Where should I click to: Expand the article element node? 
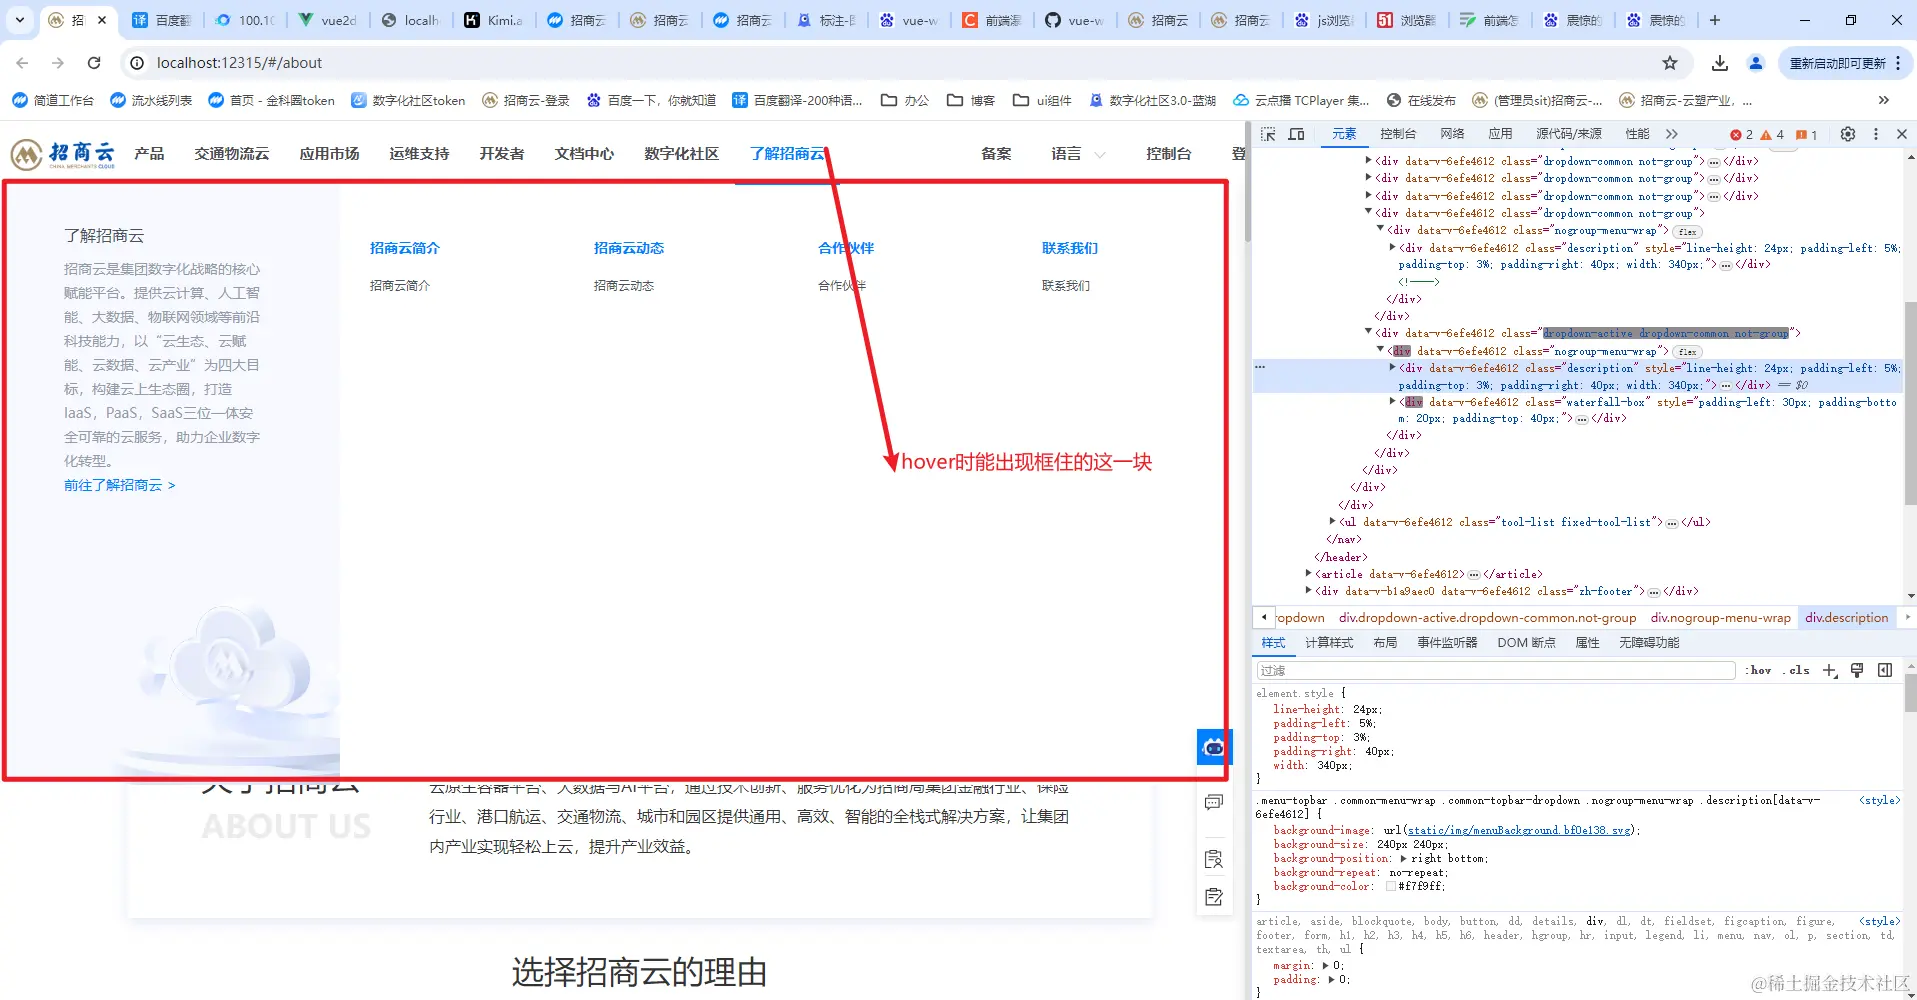(x=1309, y=574)
